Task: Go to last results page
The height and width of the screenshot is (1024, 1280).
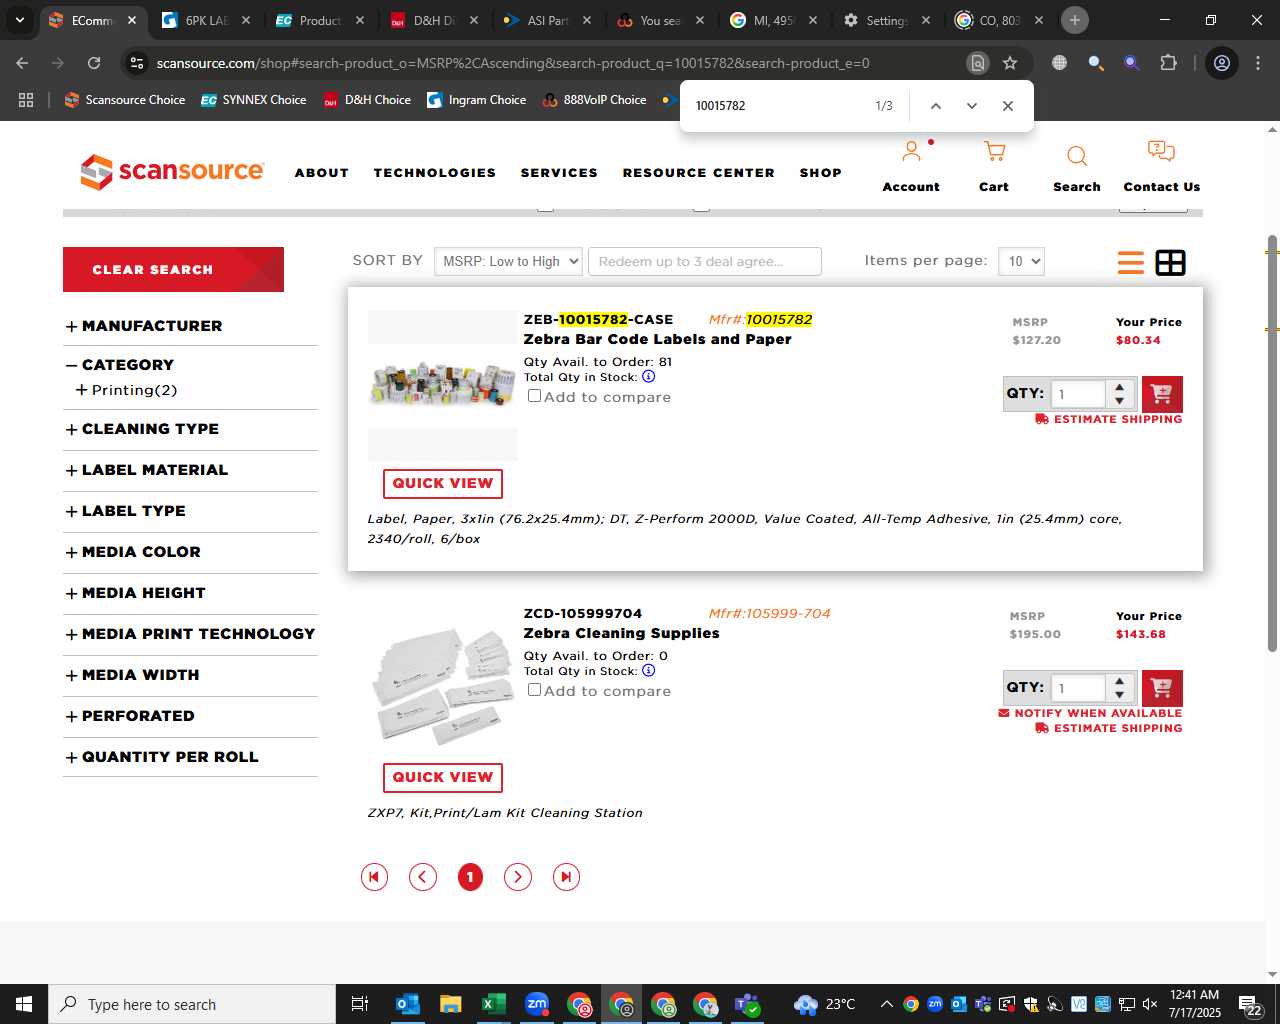Action: click(x=566, y=877)
